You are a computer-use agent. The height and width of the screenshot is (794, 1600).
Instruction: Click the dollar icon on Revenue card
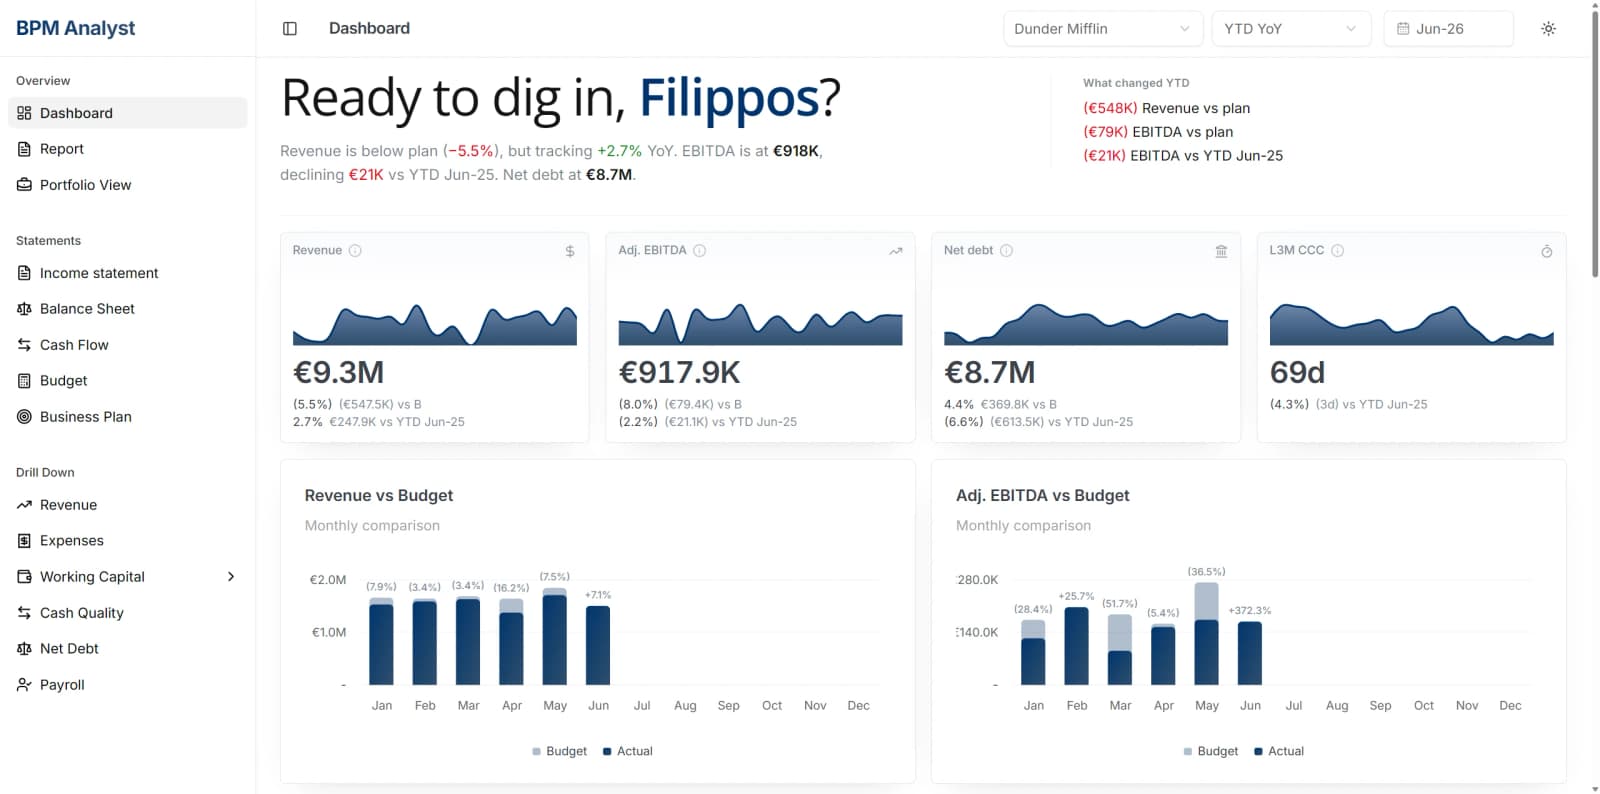point(570,251)
